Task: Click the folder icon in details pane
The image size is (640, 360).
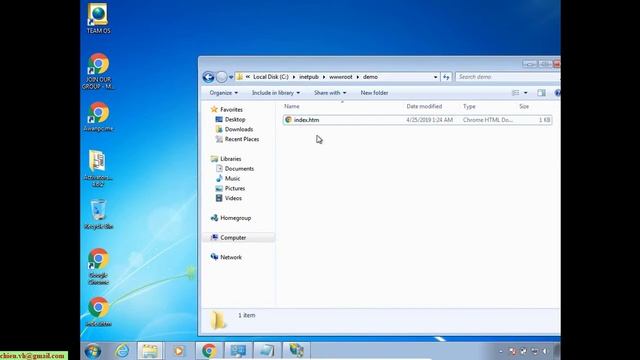Action: tap(218, 320)
